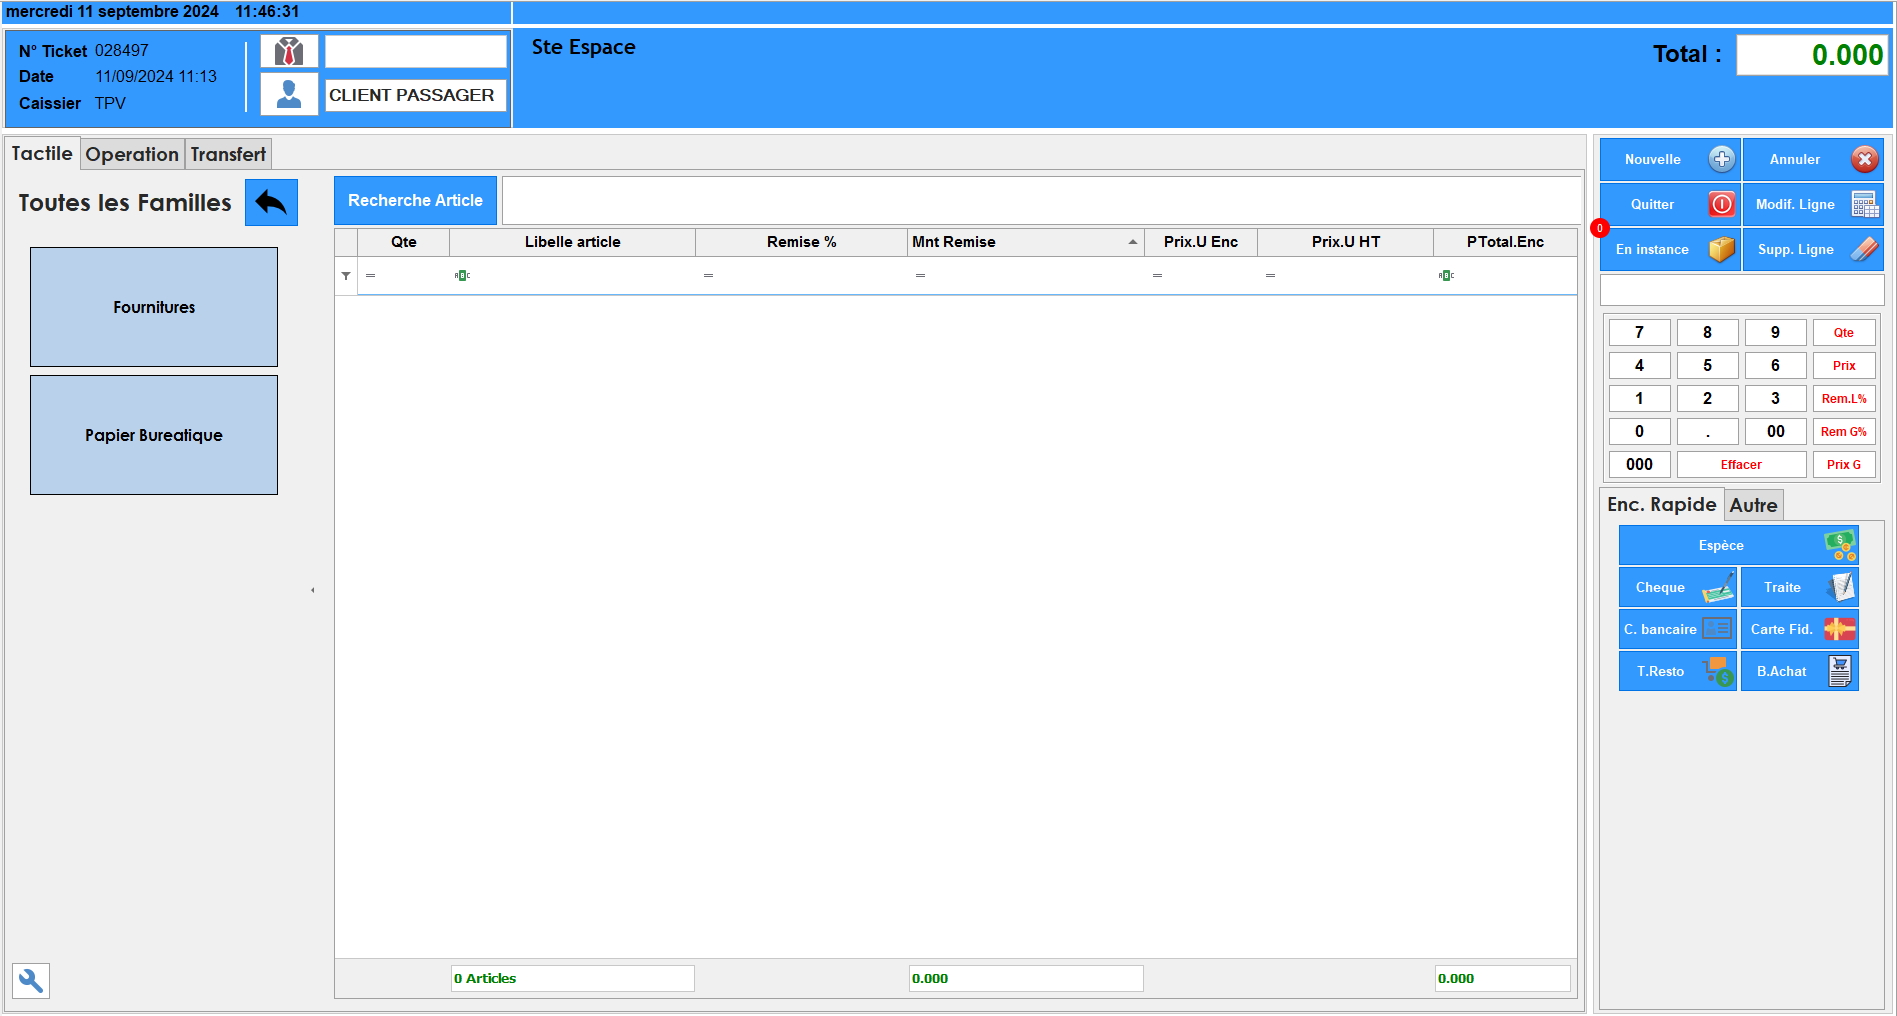Click the Traite document icon
1897x1016 pixels.
pos(1840,587)
